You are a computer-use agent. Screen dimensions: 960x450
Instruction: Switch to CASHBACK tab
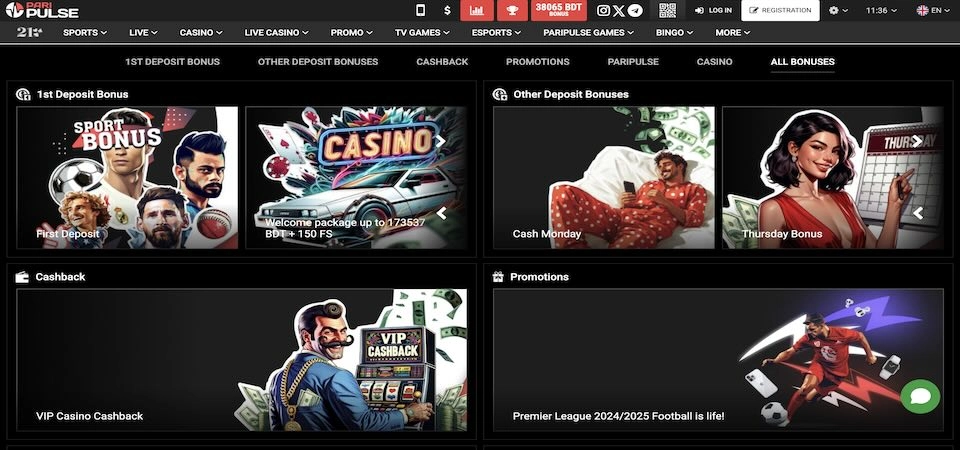click(442, 62)
